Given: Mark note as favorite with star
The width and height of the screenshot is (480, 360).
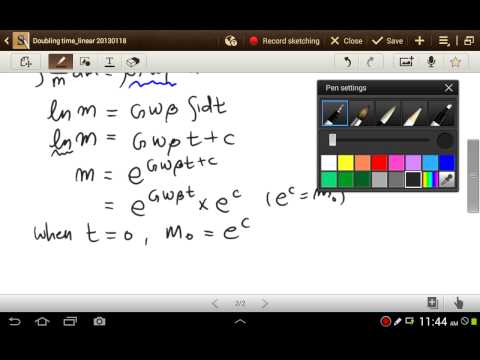Looking at the screenshot, I should tap(455, 62).
